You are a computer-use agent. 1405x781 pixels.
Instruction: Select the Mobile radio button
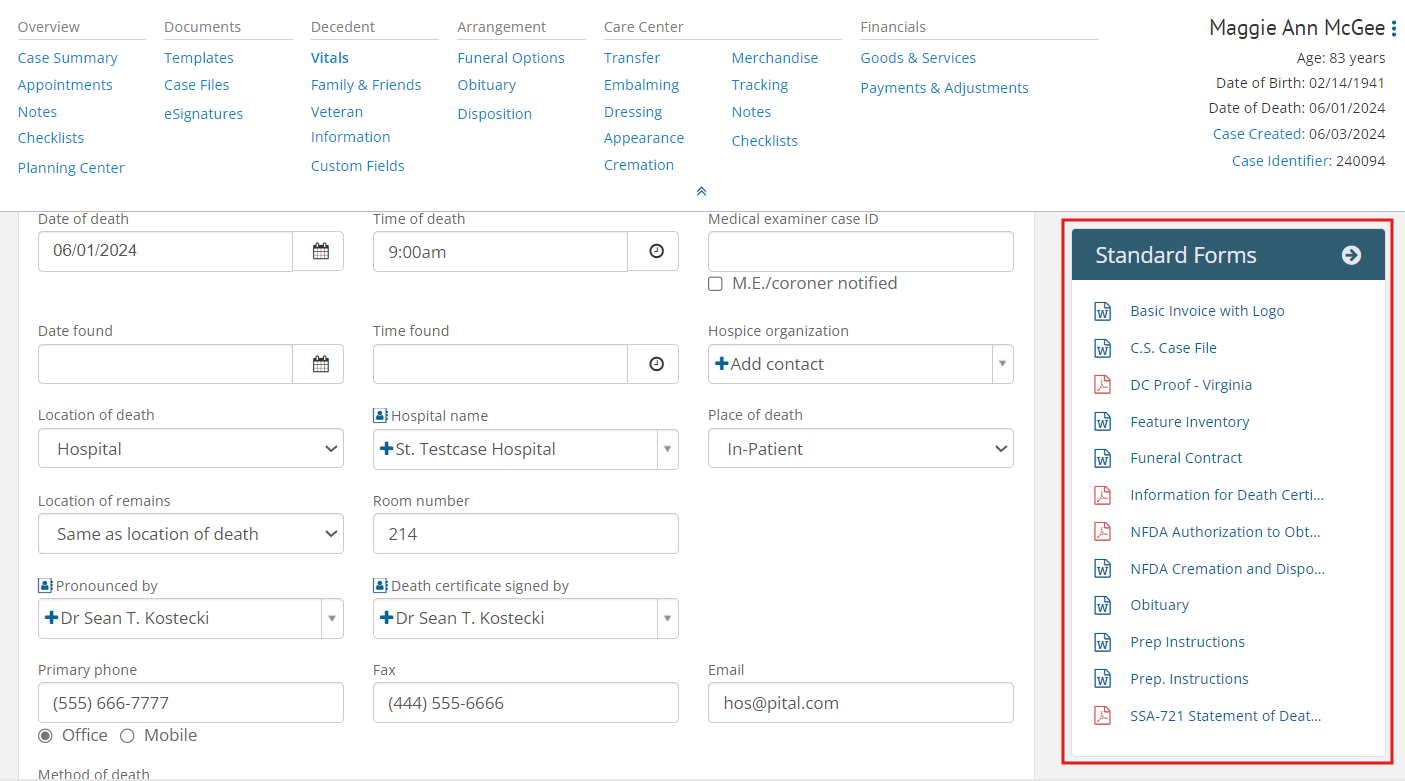[127, 735]
